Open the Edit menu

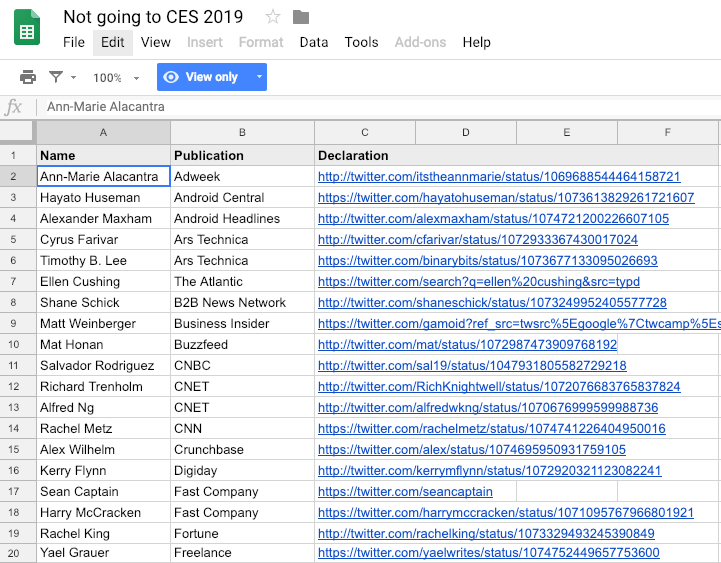tap(113, 42)
